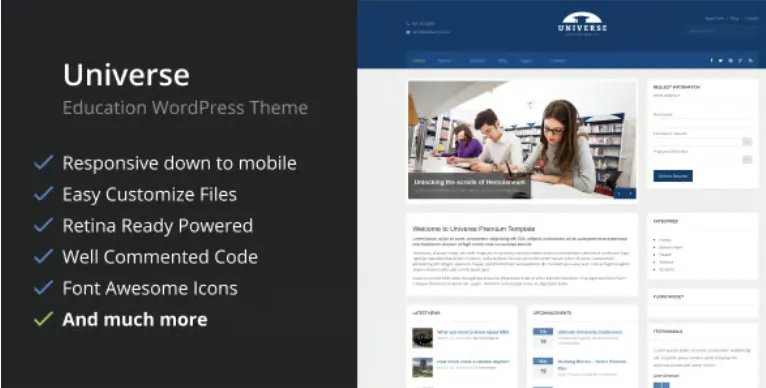Click the 'Font Awesome Icons' text
The width and height of the screenshot is (766, 388).
tap(150, 288)
